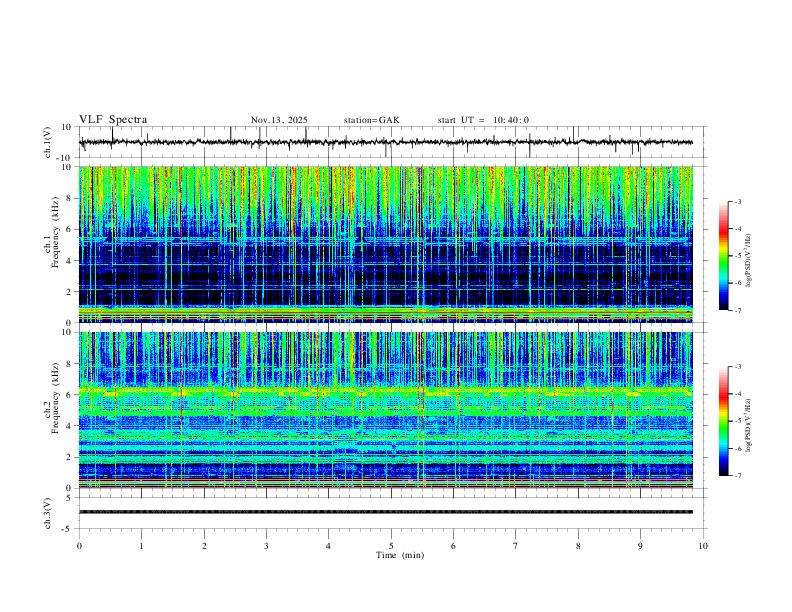792x612 pixels.
Task: Select the "start UT = 10:40:0" text
Action: pos(483,120)
